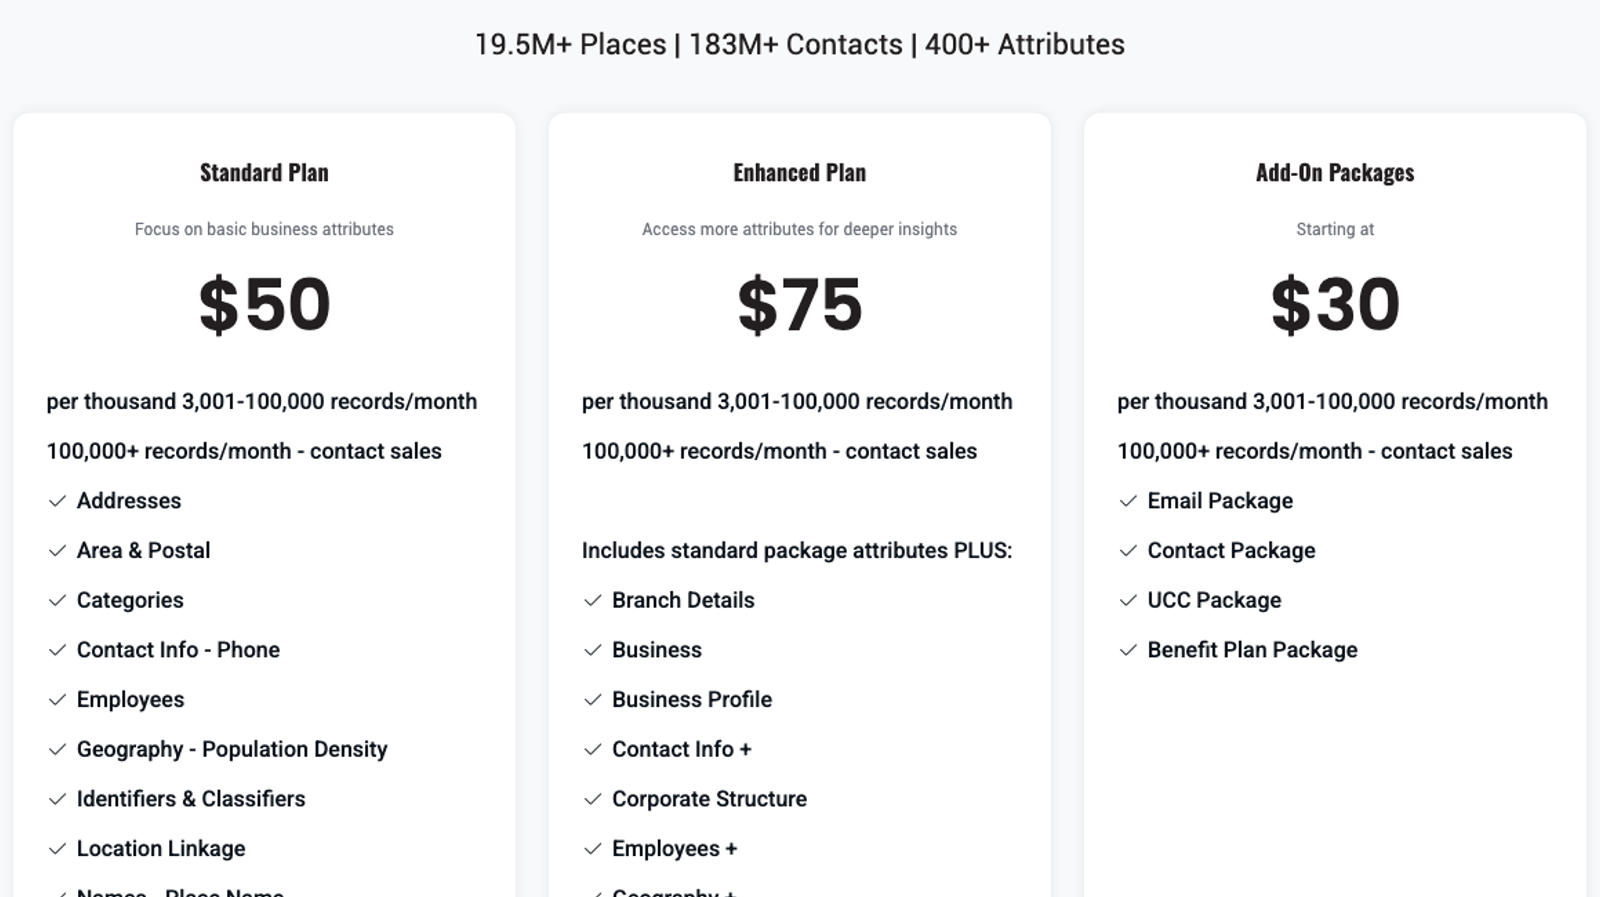Click the checkmark by Corporate Structure
The width and height of the screenshot is (1600, 897).
pyautogui.click(x=593, y=799)
